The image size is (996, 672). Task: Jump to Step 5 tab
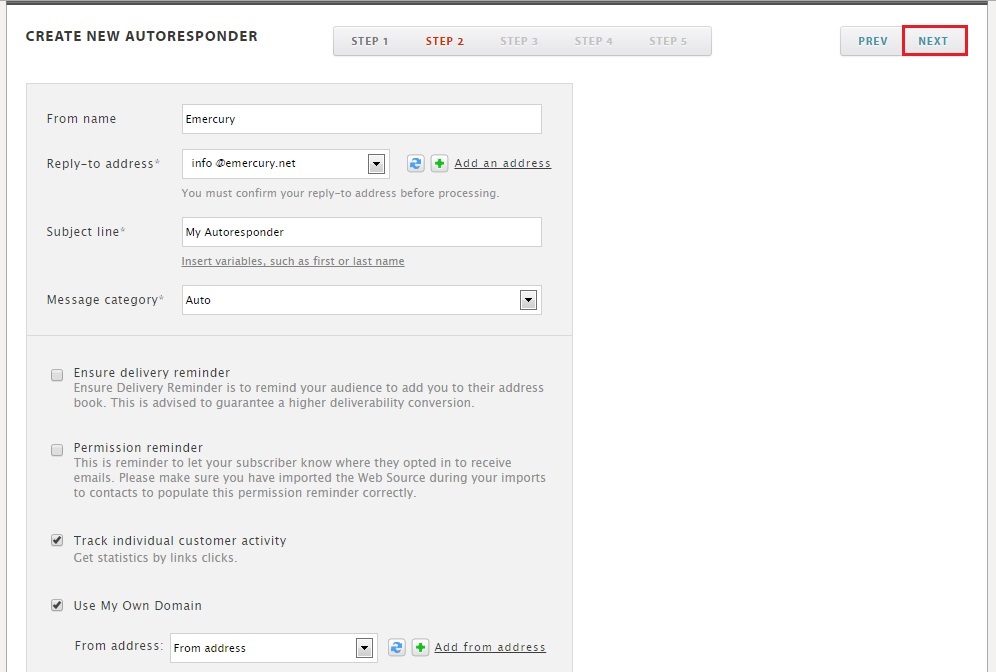[668, 41]
